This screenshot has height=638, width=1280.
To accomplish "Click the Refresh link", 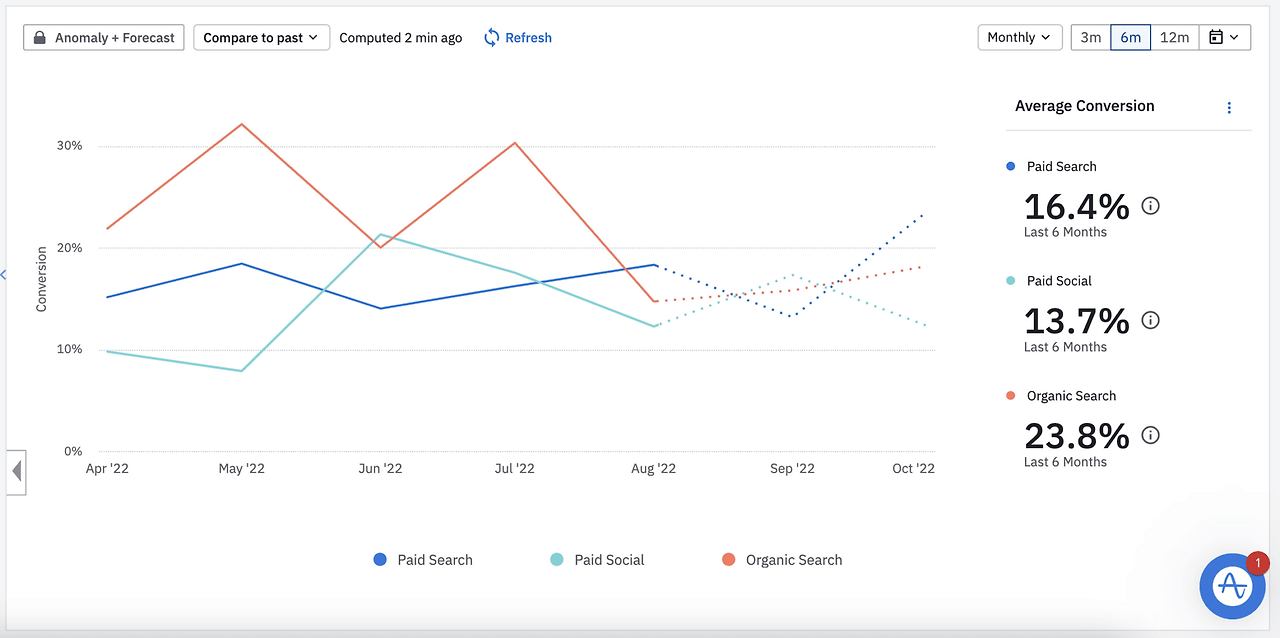I will pyautogui.click(x=528, y=38).
